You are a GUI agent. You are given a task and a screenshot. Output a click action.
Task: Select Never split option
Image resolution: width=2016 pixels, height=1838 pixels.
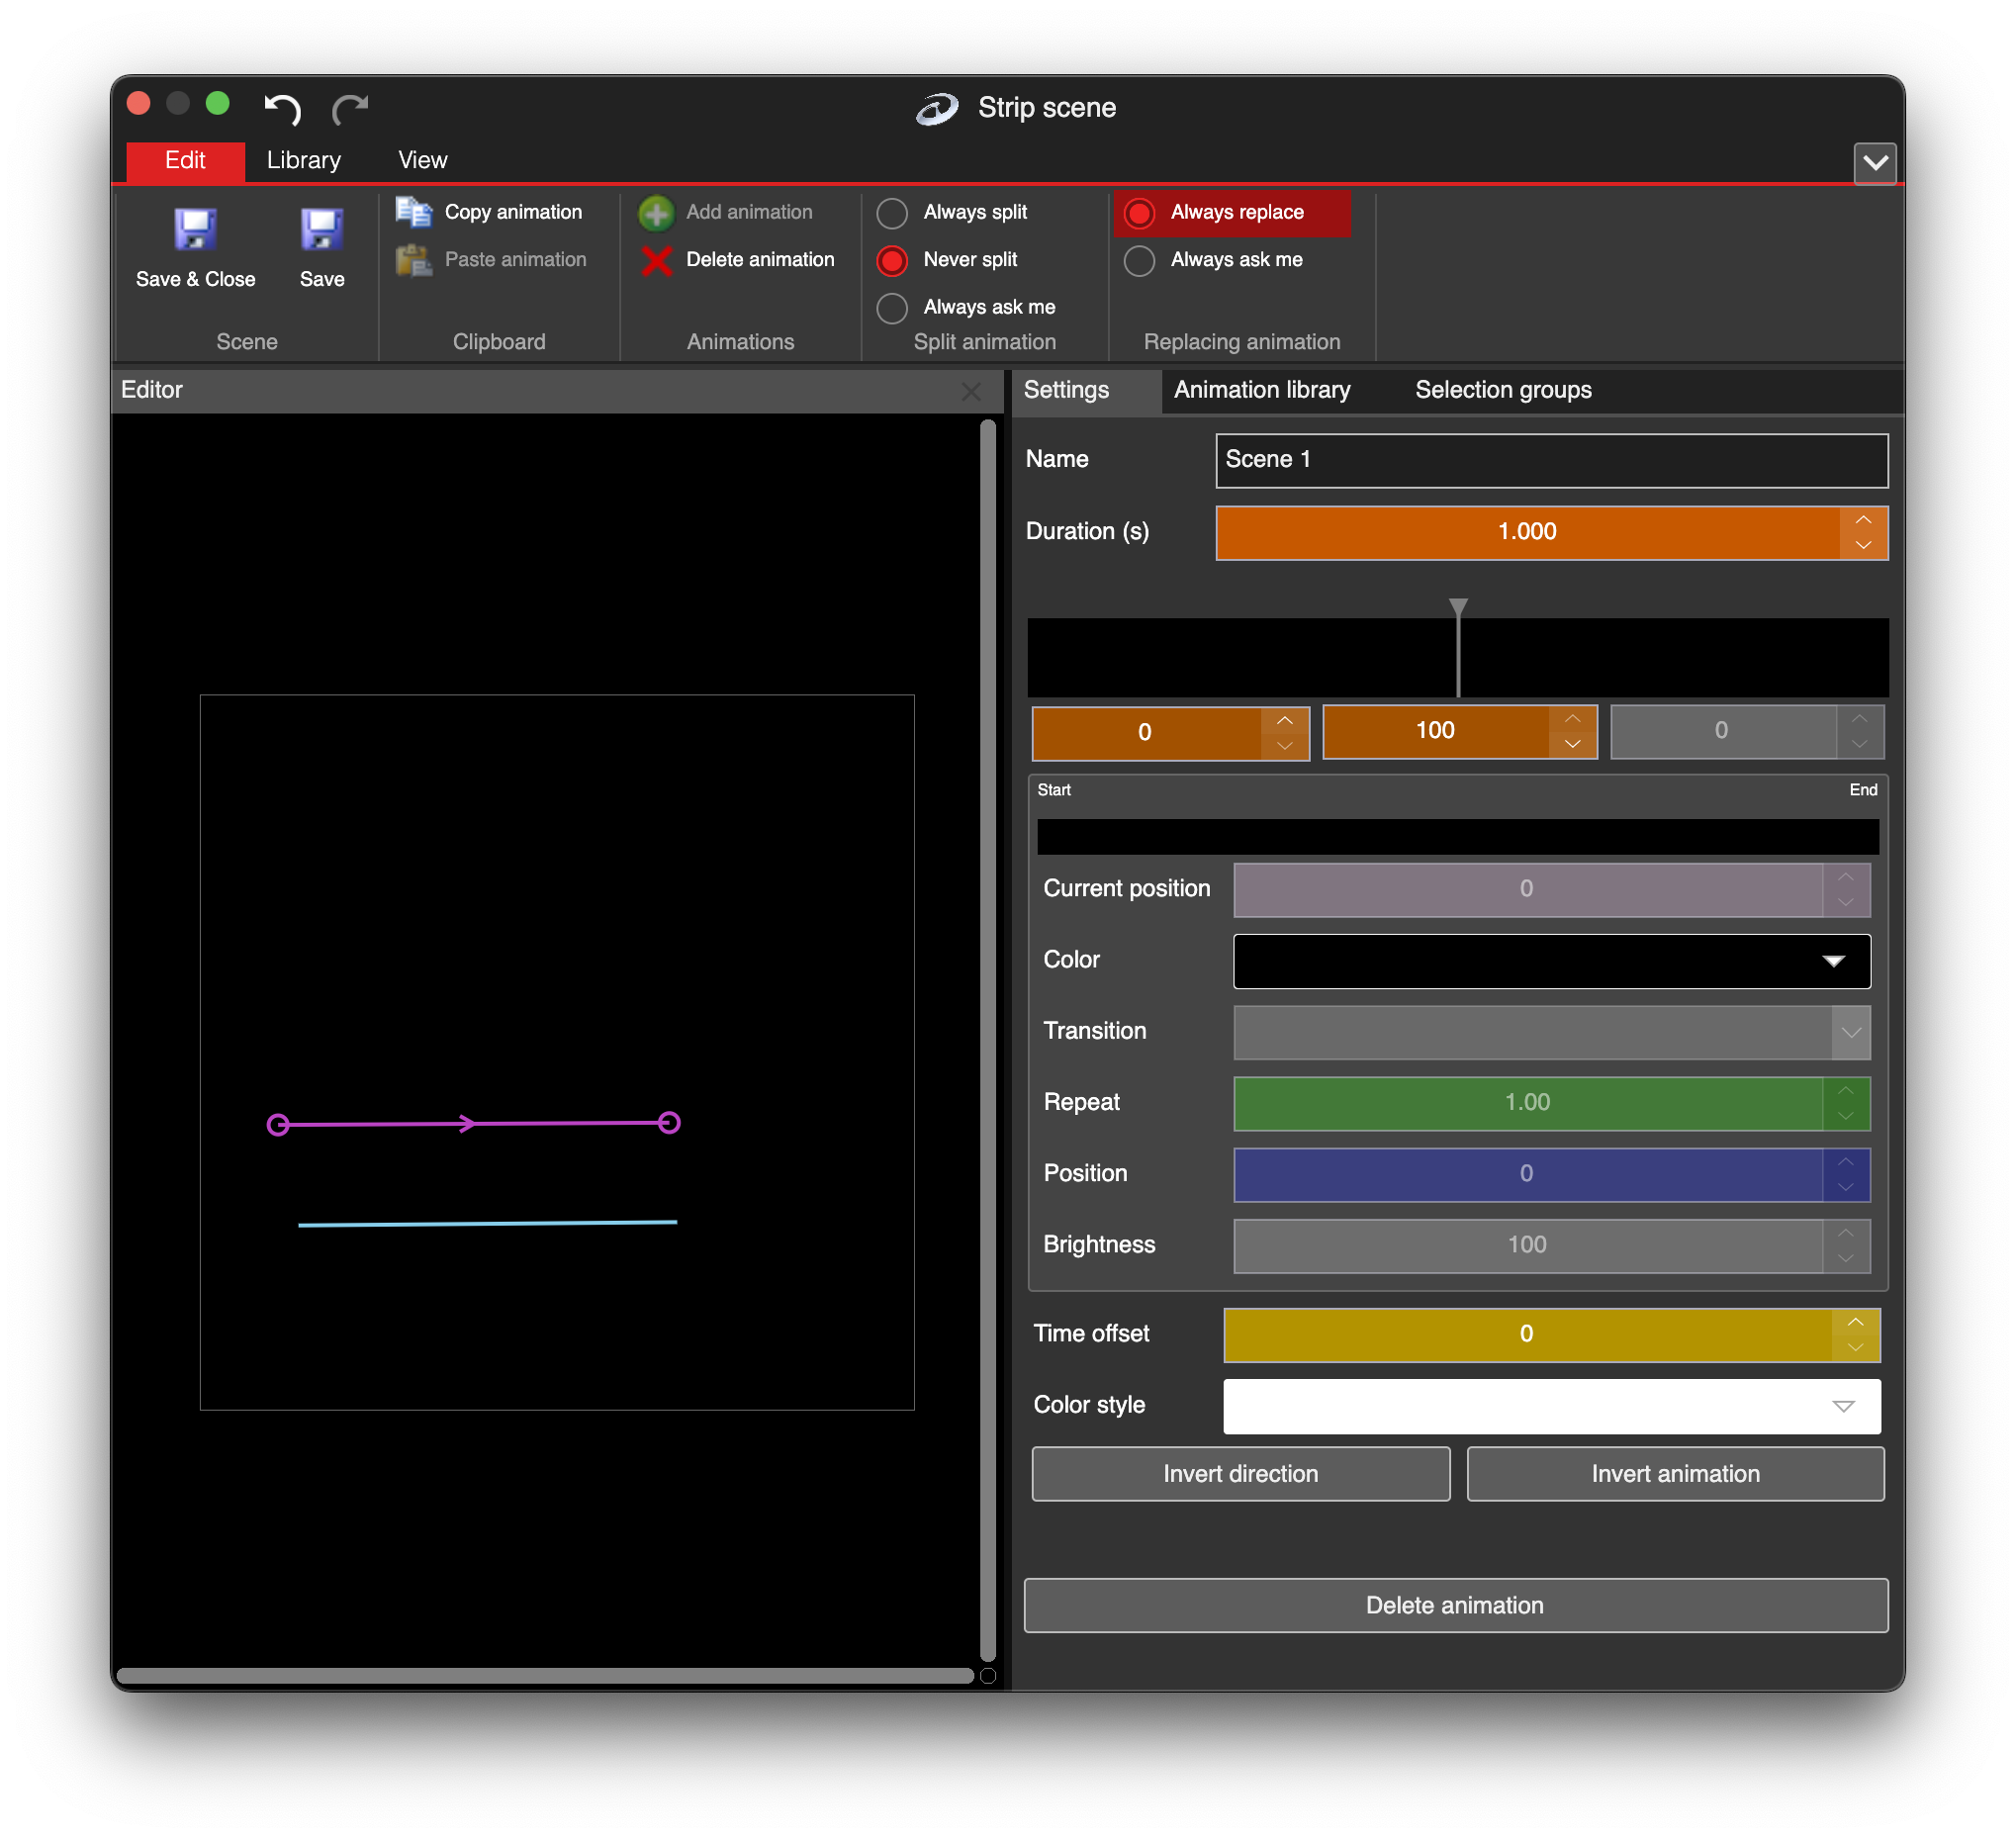[892, 261]
